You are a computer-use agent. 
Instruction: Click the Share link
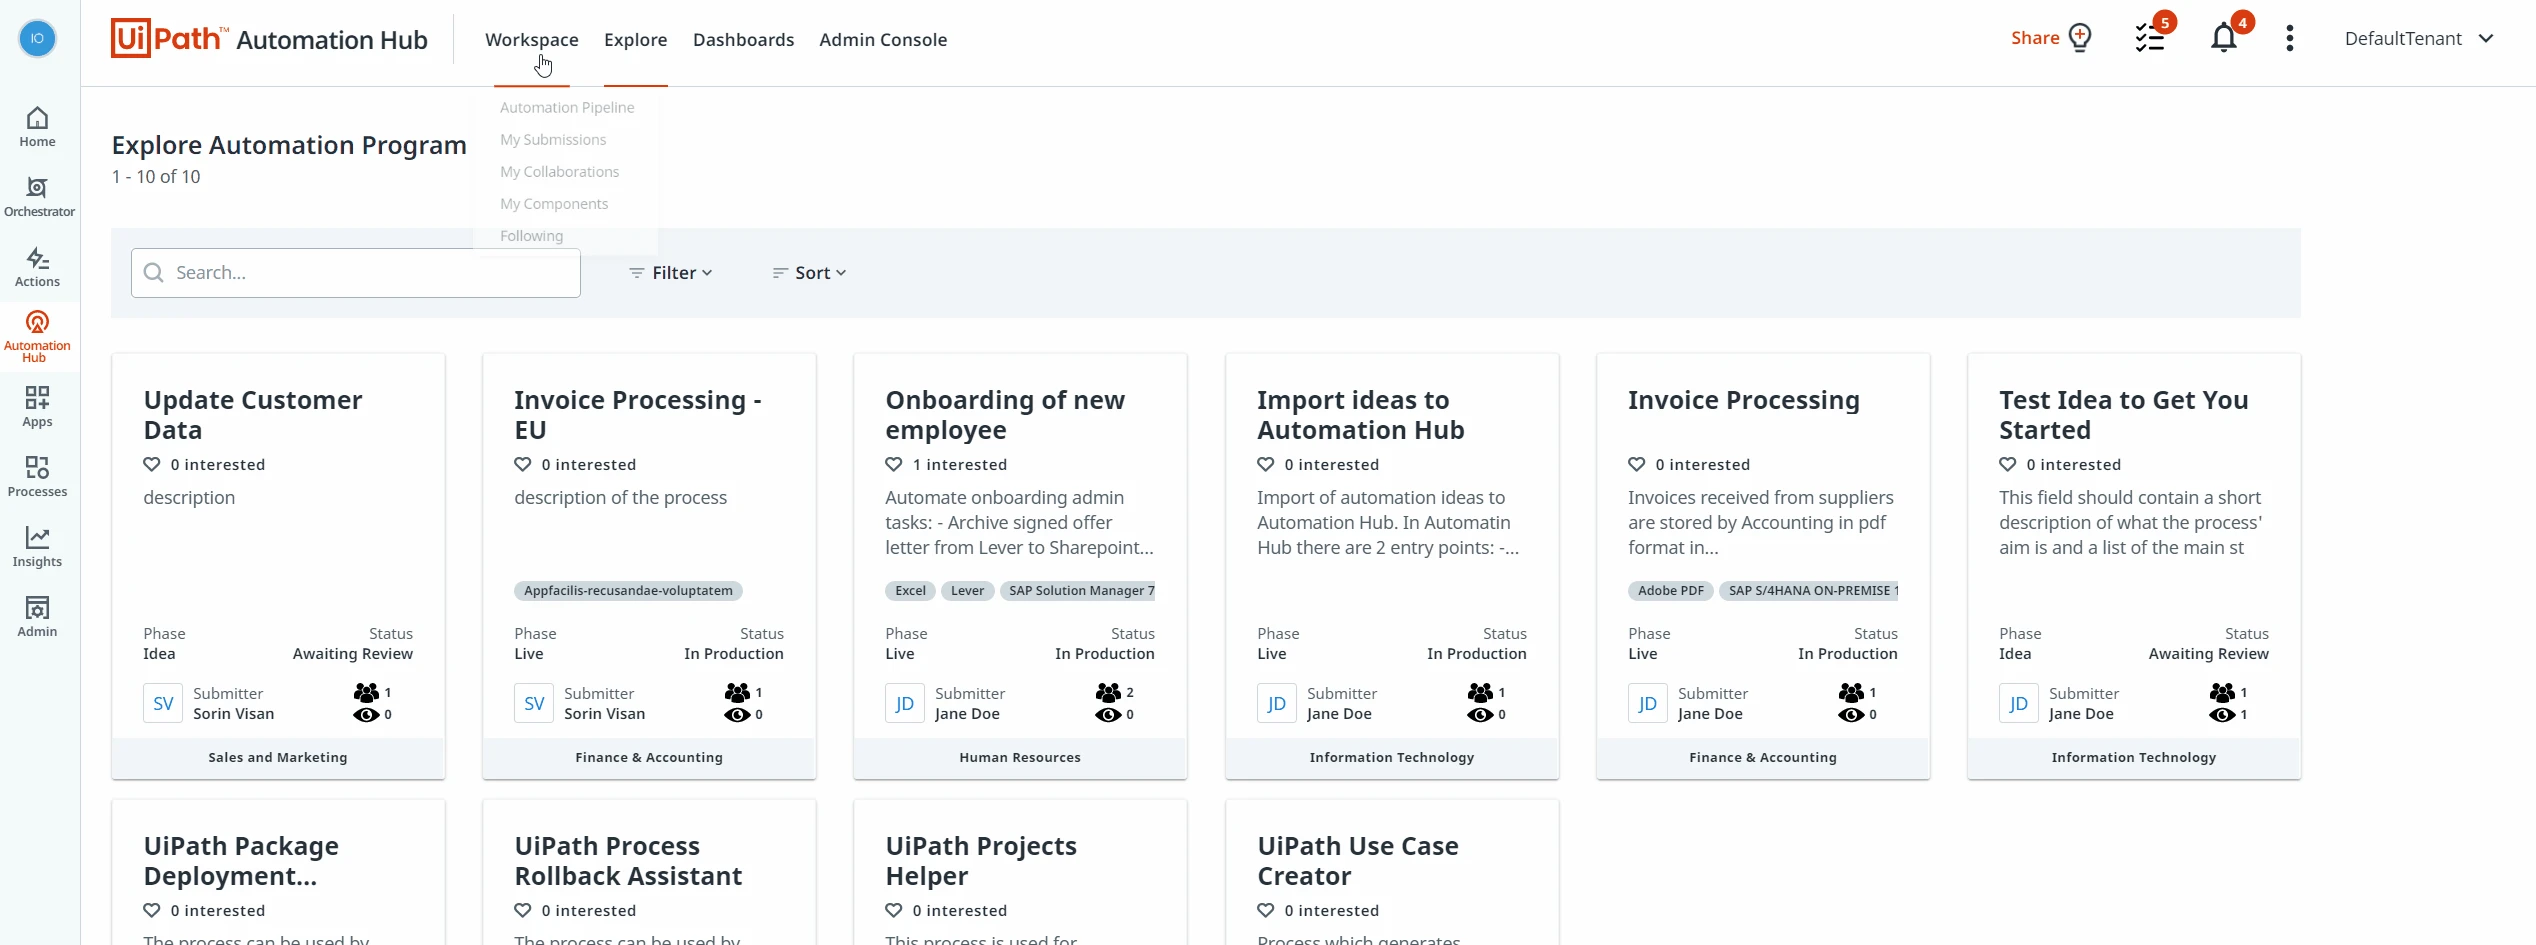pos(2035,38)
